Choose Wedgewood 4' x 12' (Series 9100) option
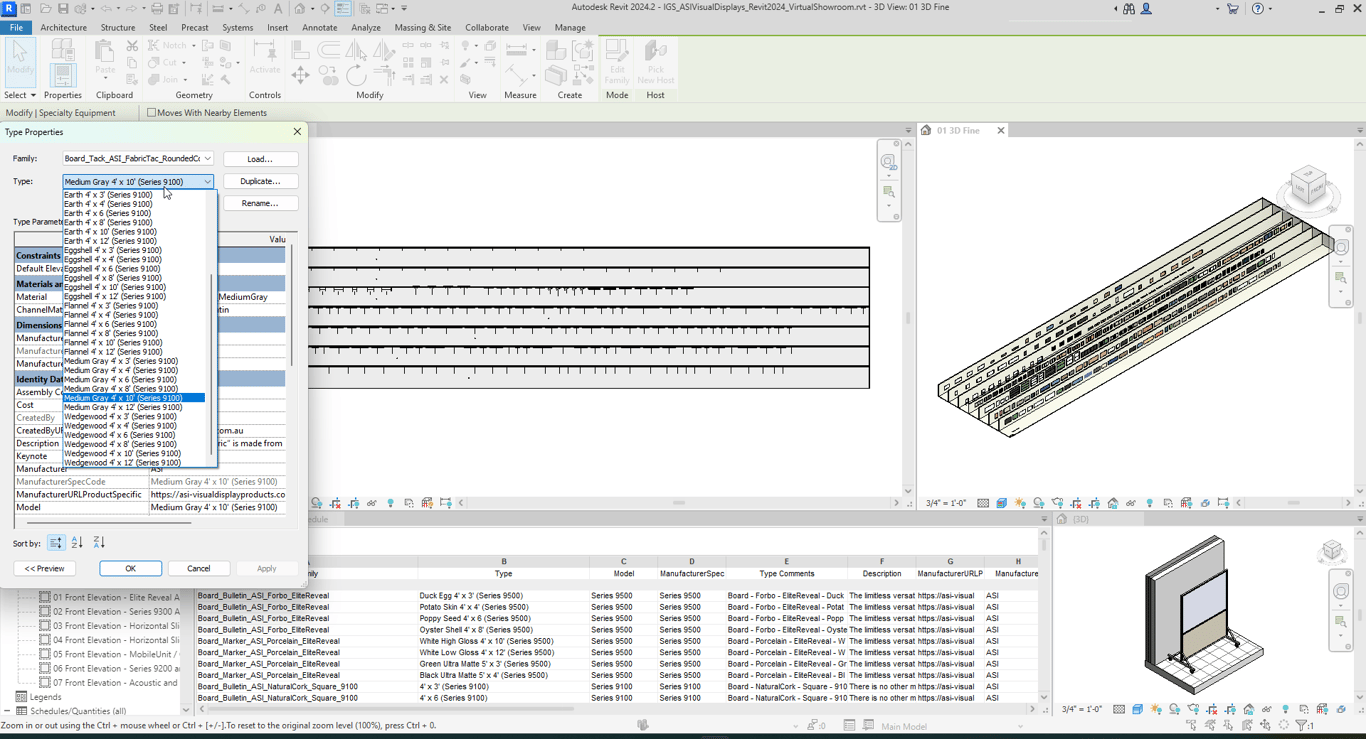 click(122, 463)
